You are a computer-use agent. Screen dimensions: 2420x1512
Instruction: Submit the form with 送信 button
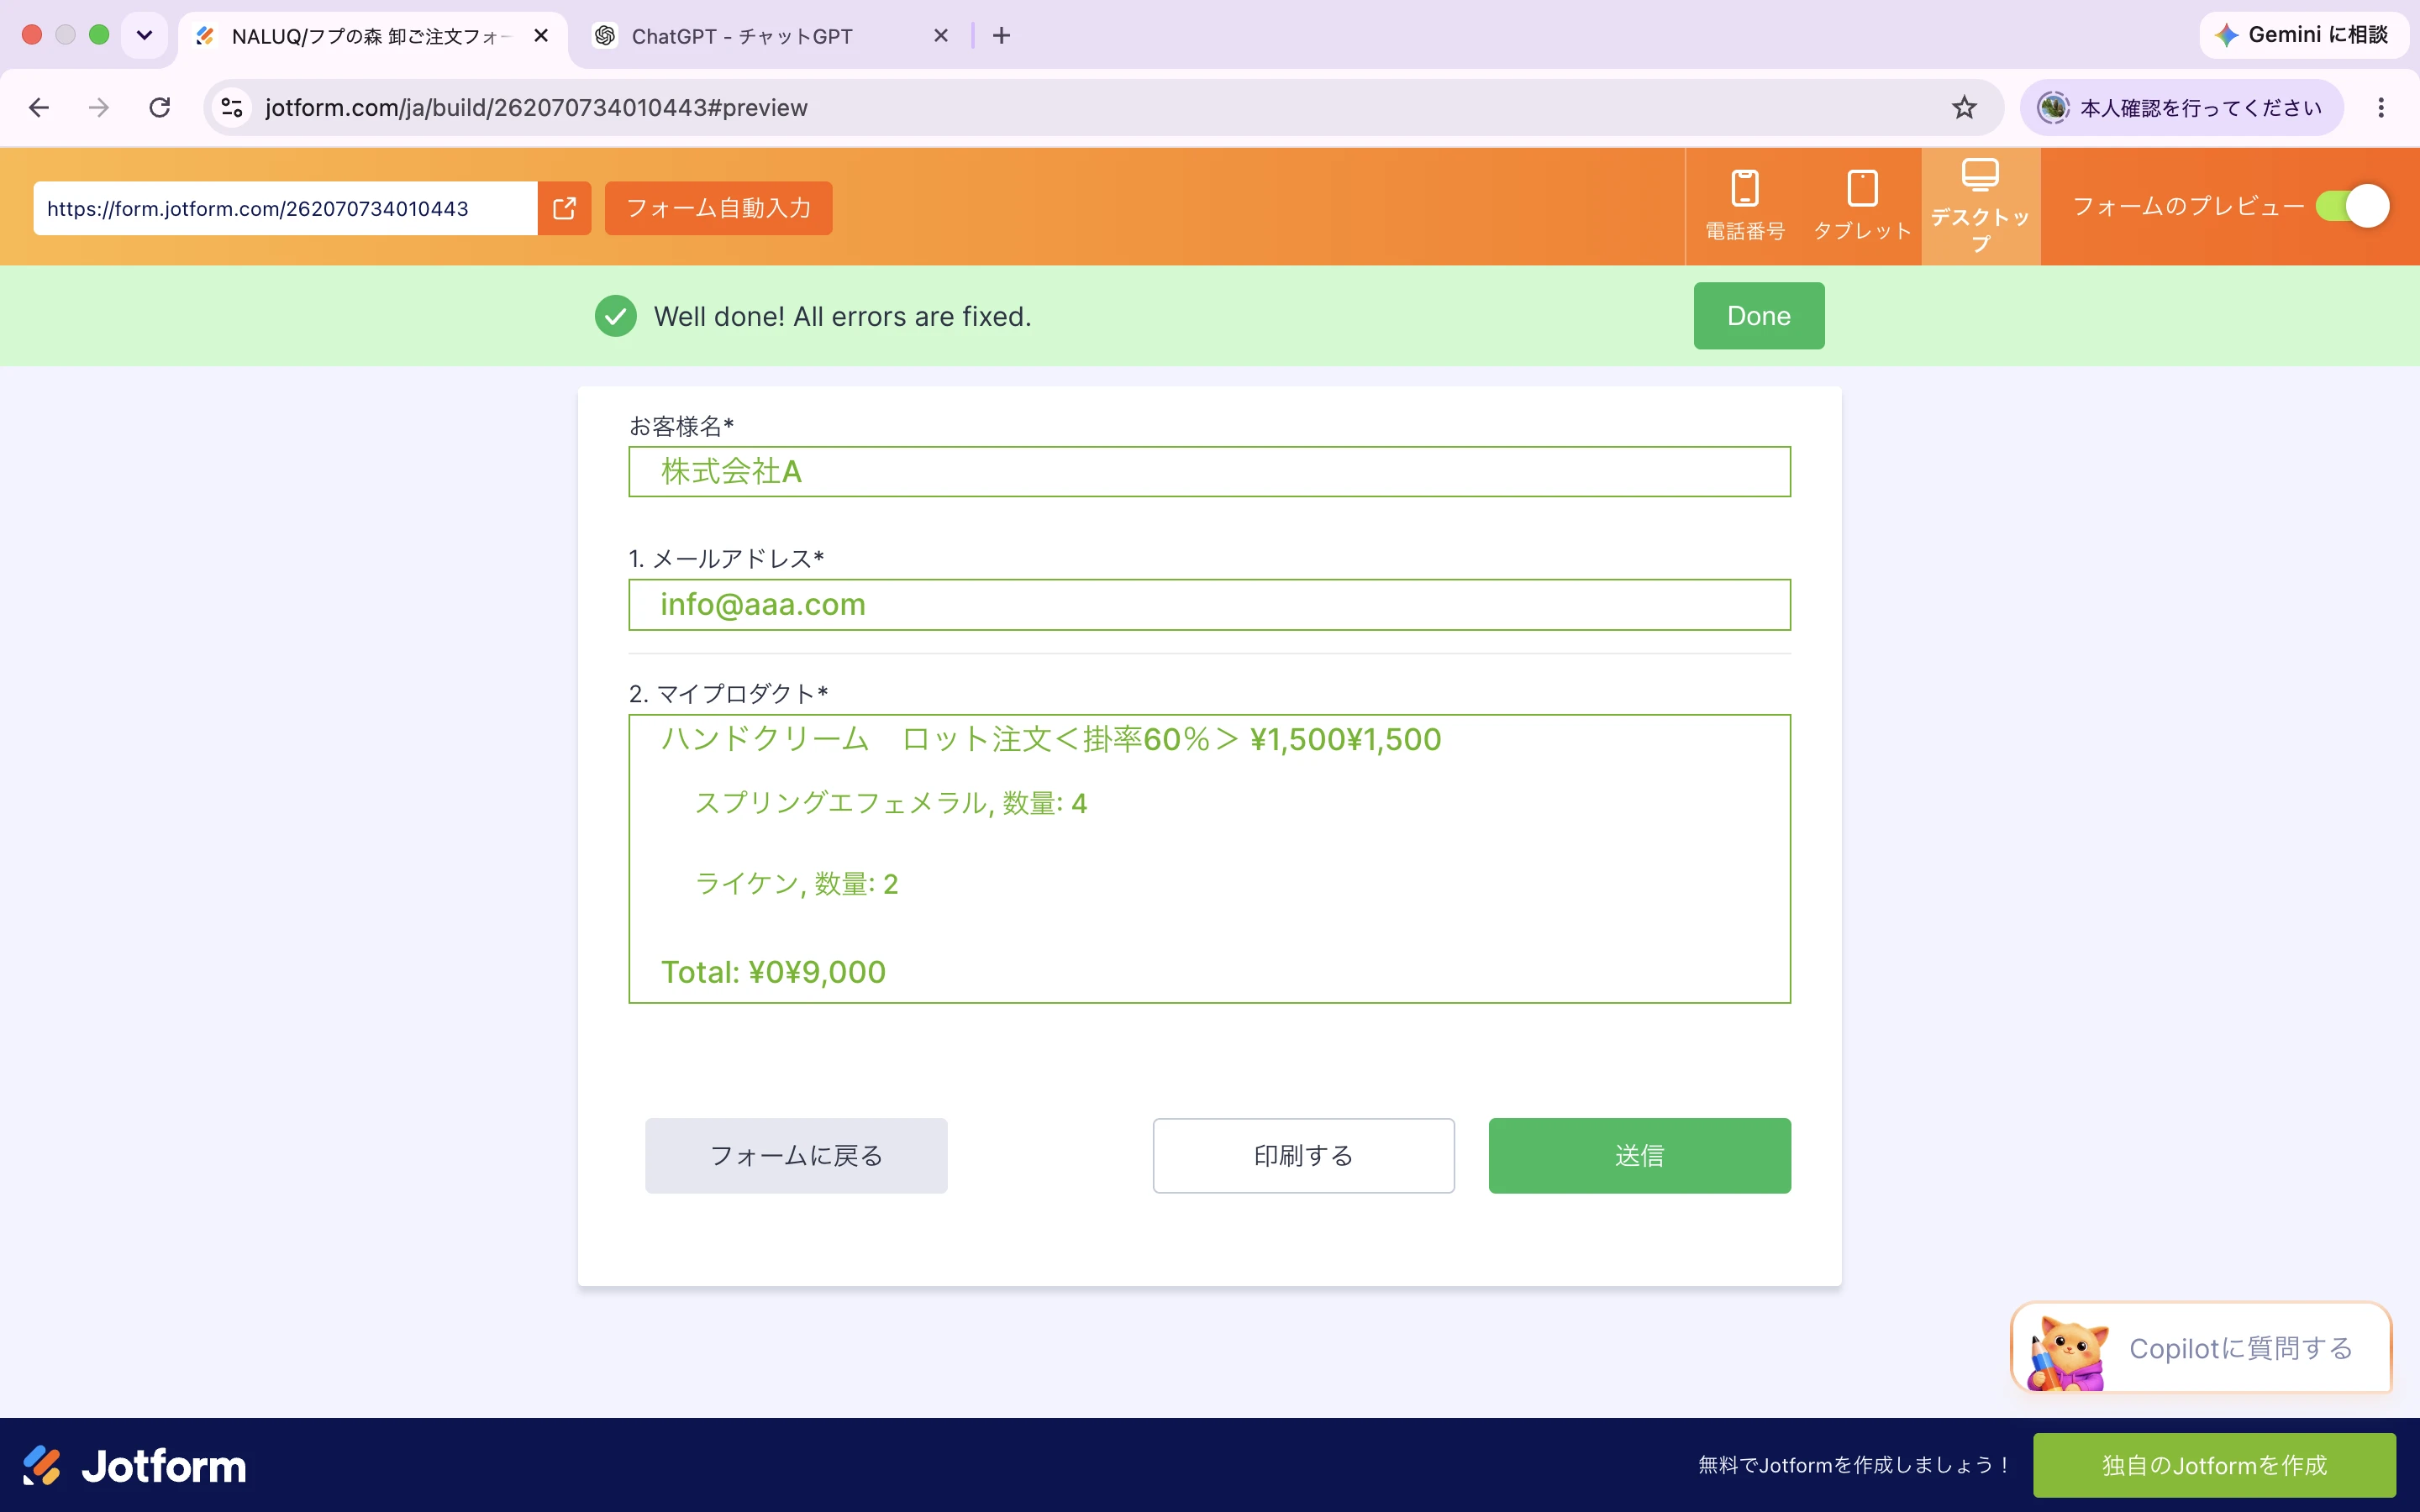1639,1155
